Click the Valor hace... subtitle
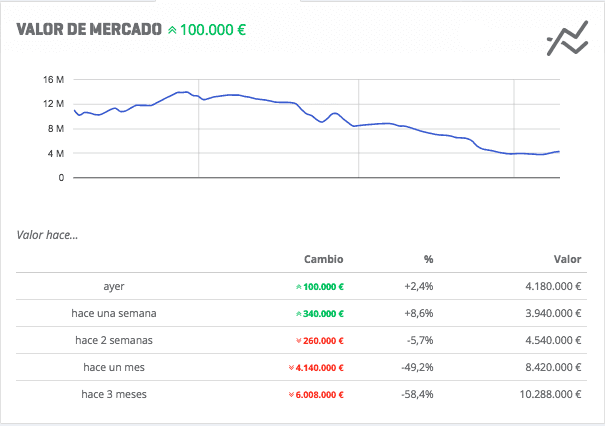This screenshot has height=426, width=605. point(47,235)
